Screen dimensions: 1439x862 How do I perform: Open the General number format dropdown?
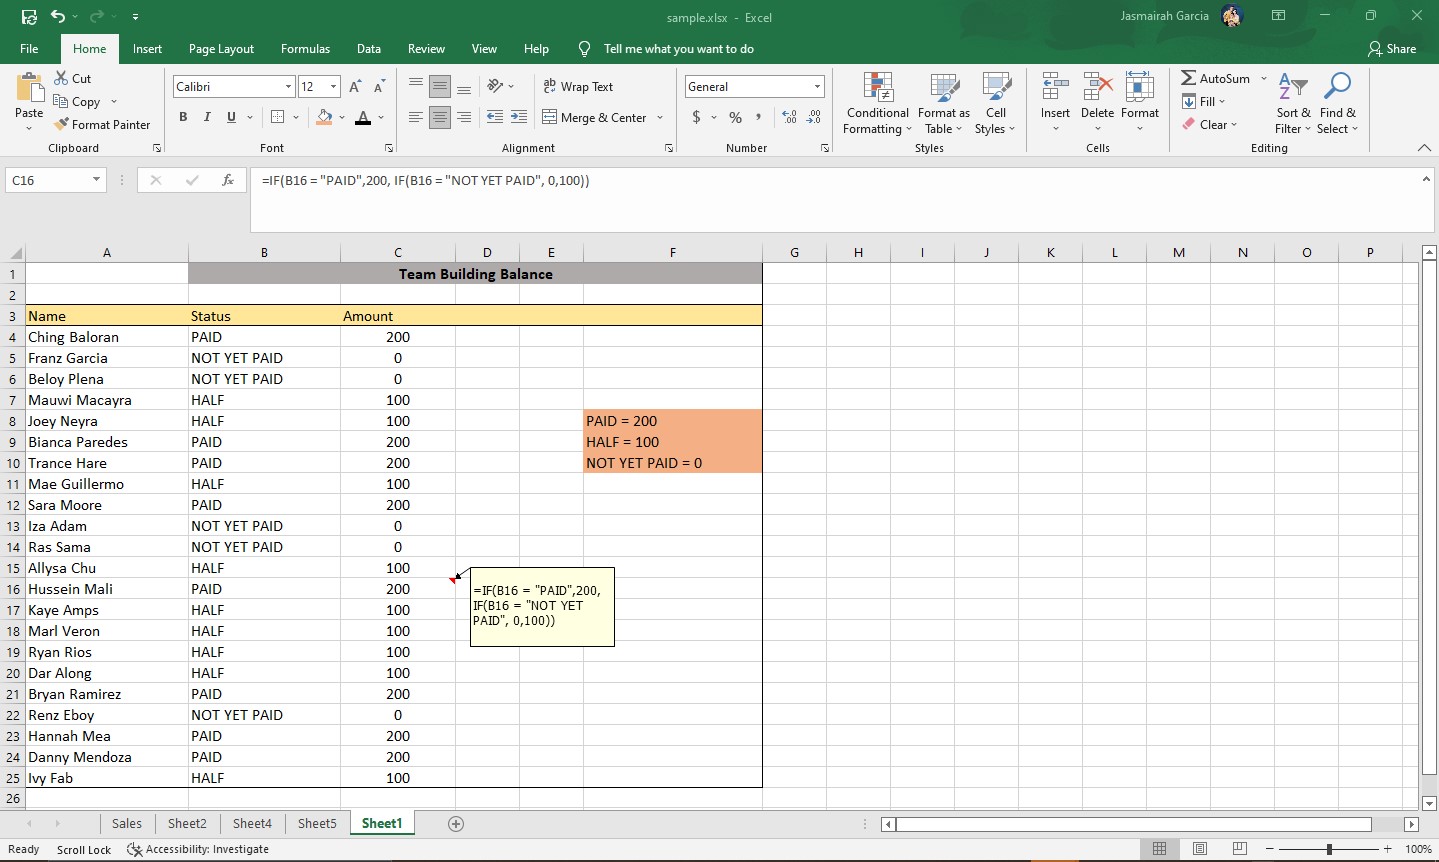click(x=817, y=87)
